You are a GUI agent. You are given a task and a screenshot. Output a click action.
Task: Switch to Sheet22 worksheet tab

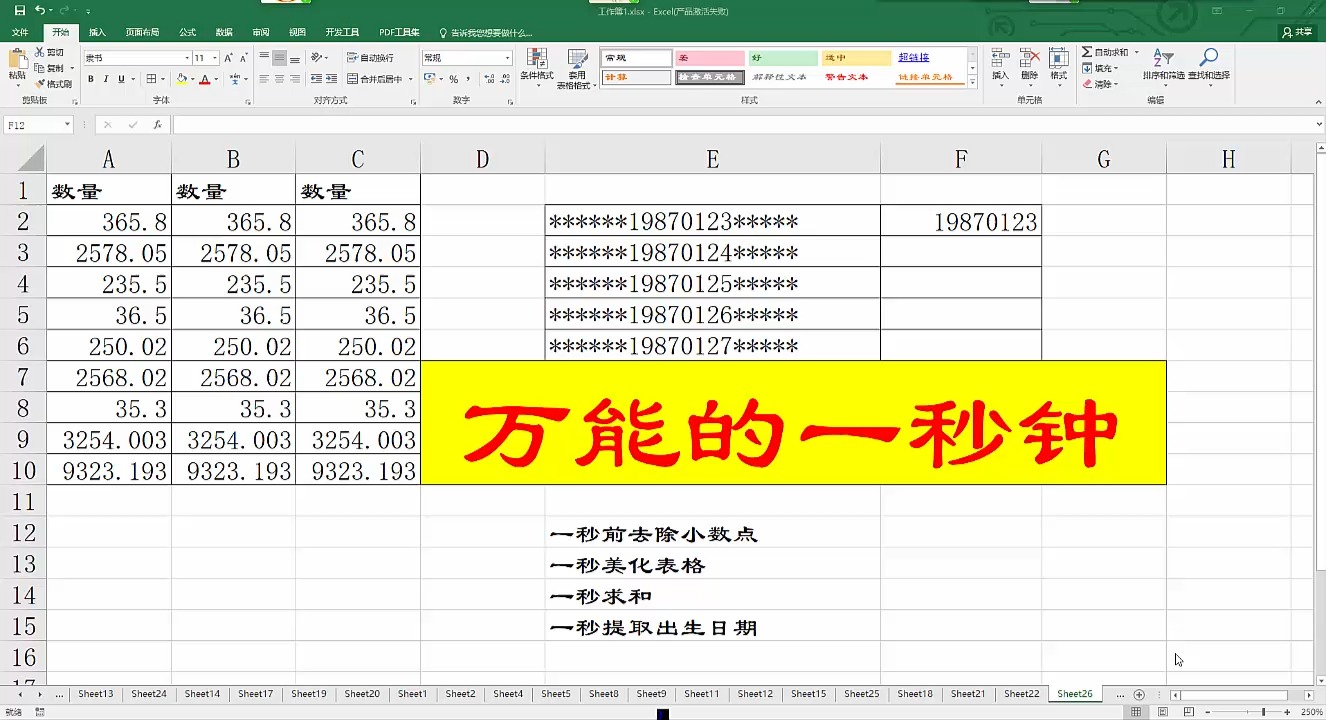point(1021,694)
